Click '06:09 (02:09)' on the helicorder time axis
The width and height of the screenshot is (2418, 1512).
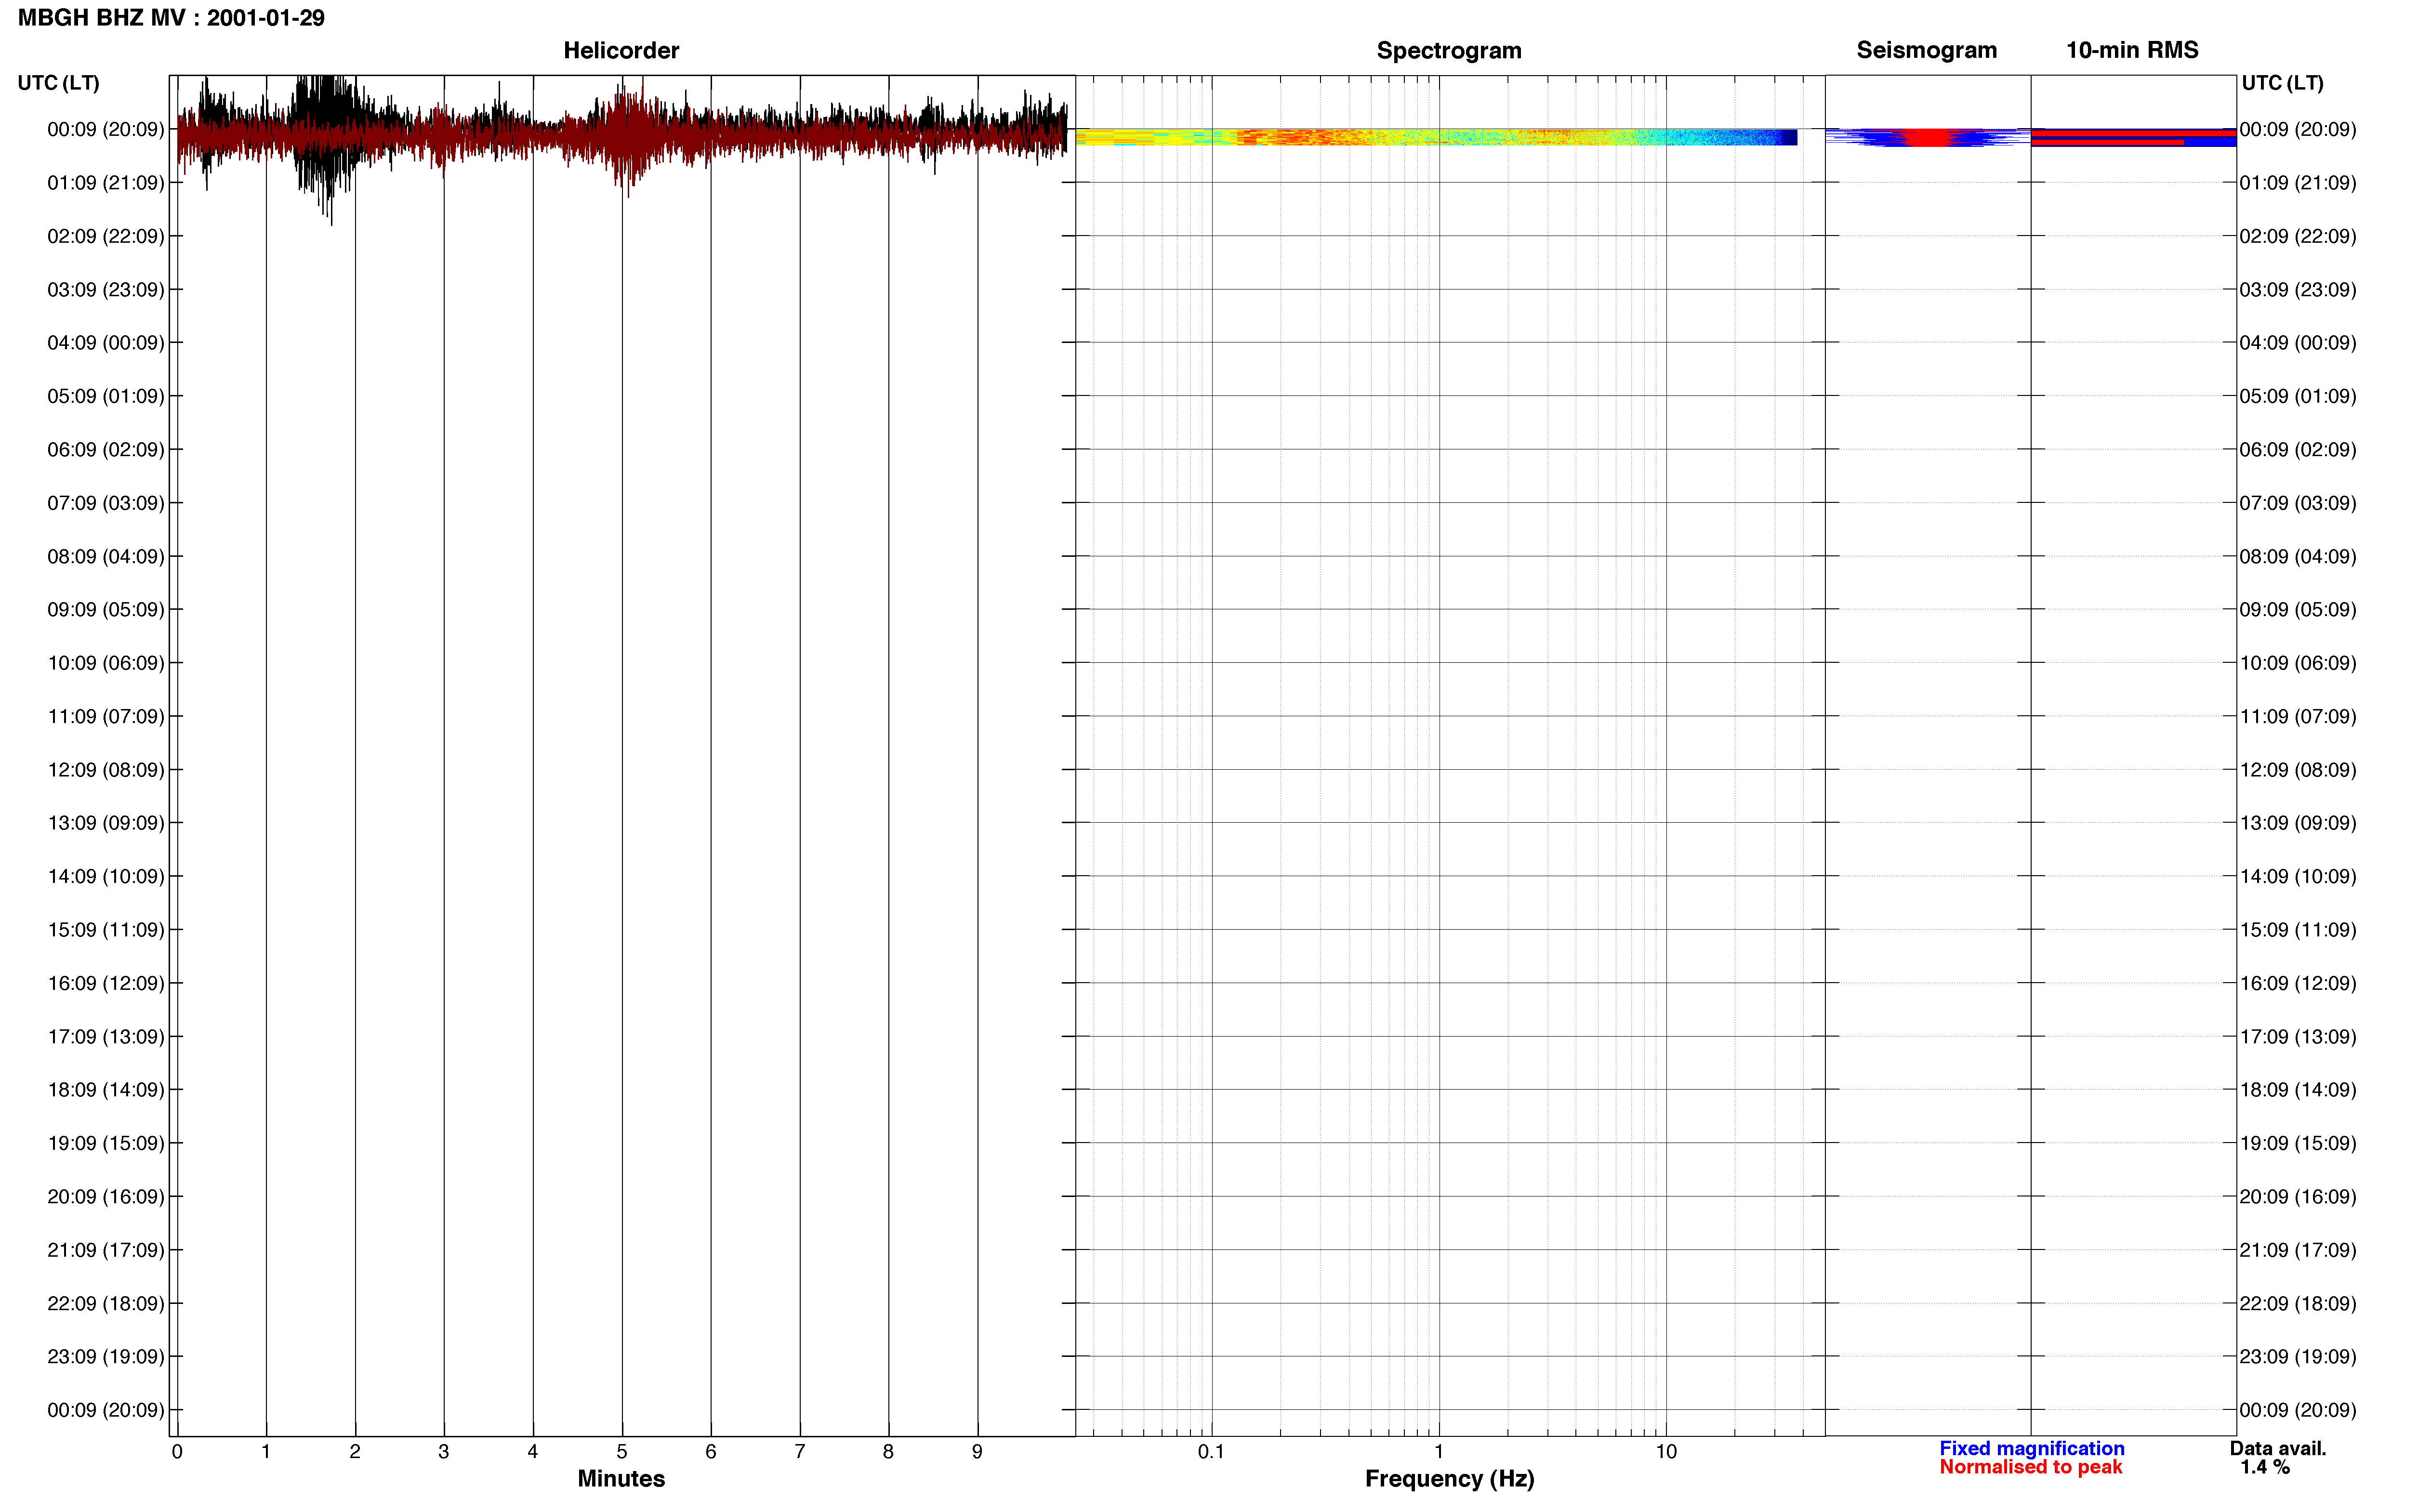pyautogui.click(x=105, y=450)
